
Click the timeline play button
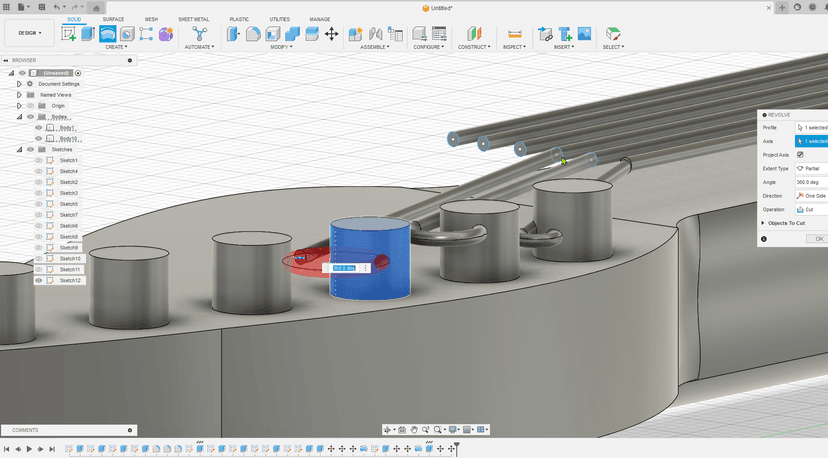[29, 449]
